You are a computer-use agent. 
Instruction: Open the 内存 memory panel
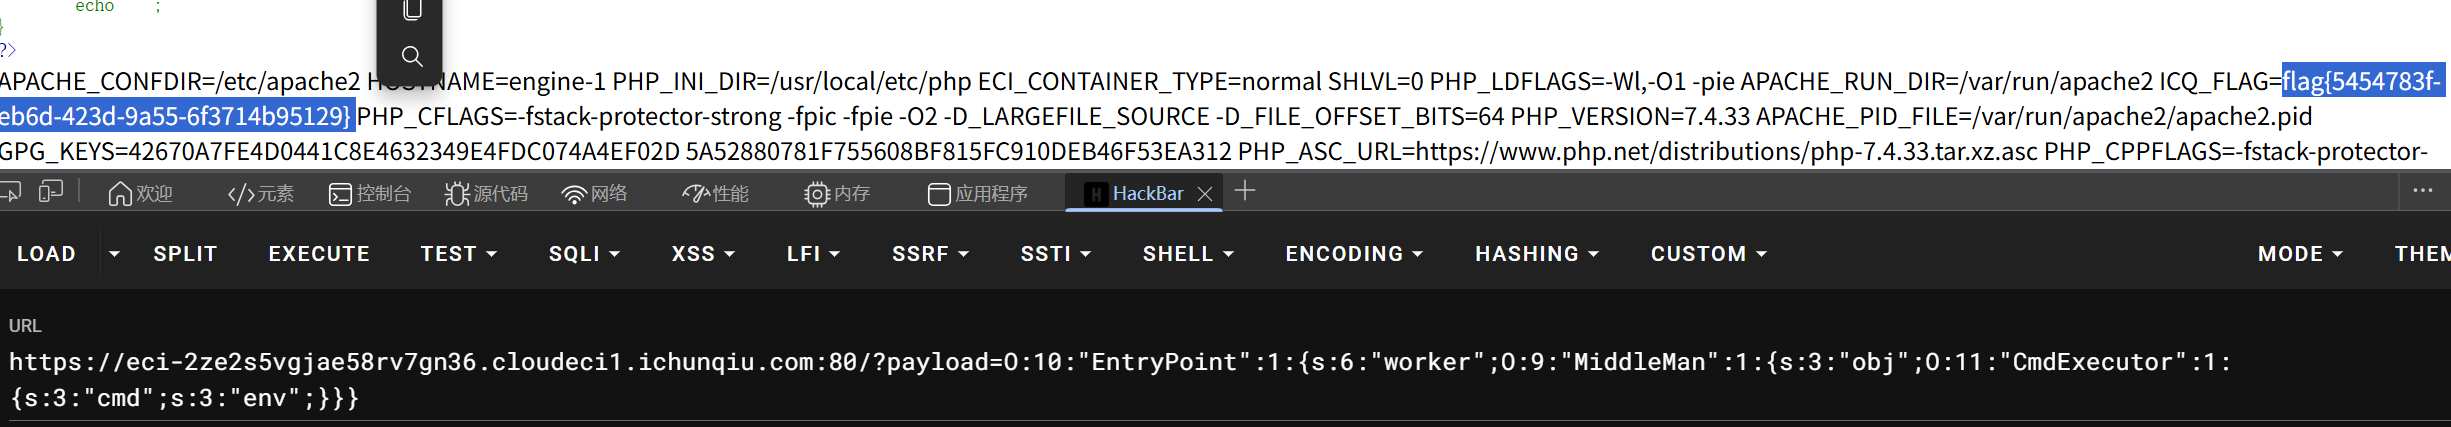[x=837, y=194]
